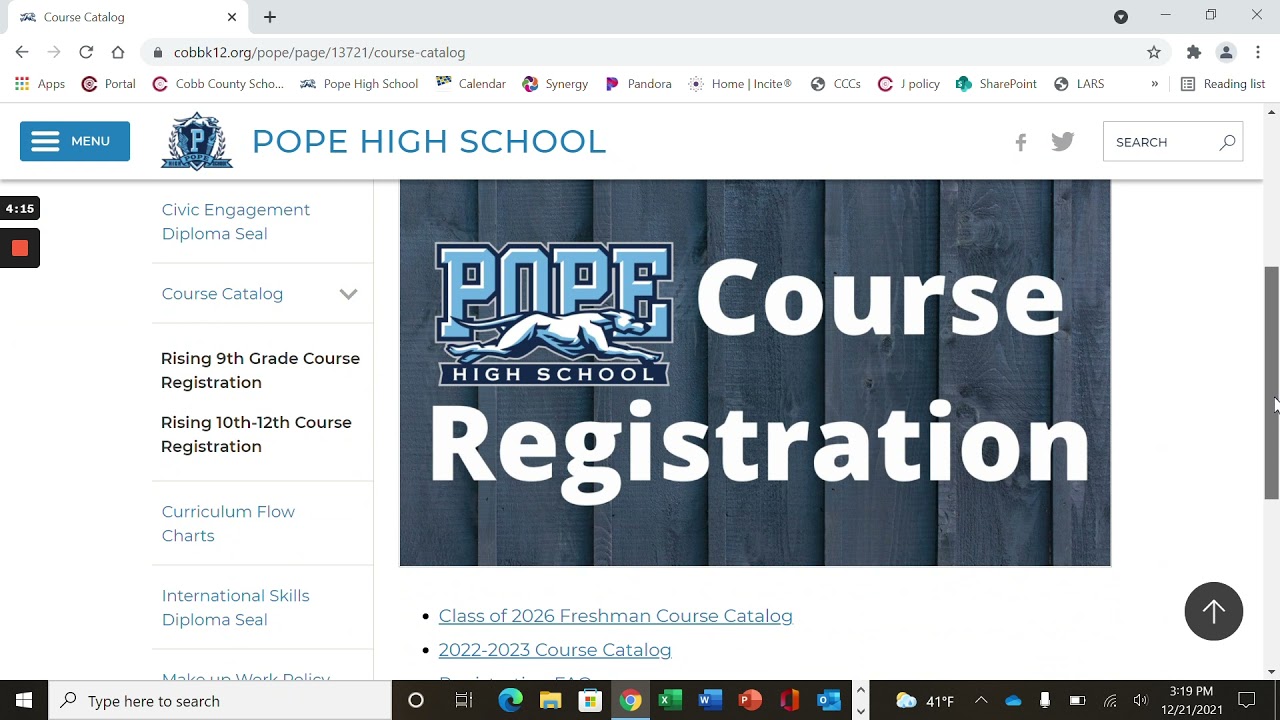This screenshot has width=1280, height=720.
Task: Open International Skills Diploma Seal
Action: [235, 607]
